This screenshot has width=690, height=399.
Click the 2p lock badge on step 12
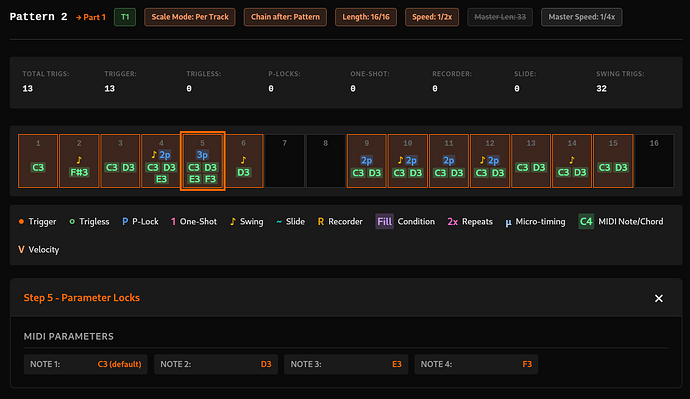[x=494, y=160]
